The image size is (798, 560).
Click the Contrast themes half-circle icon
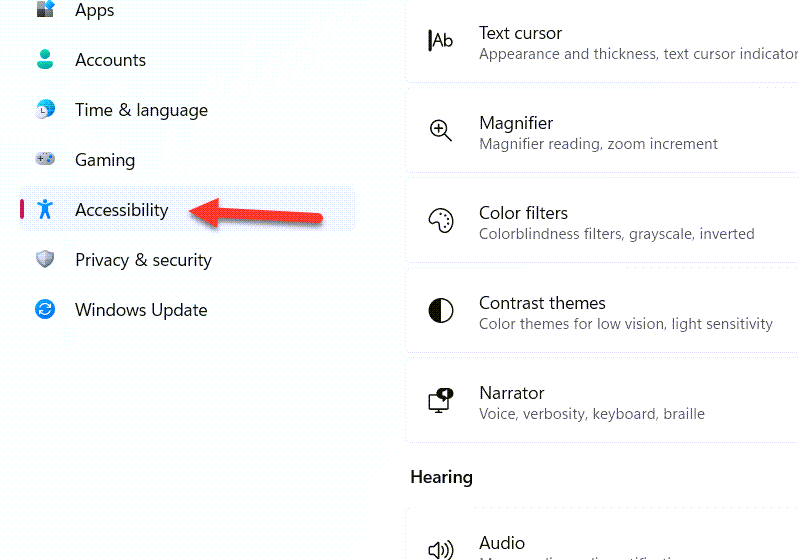pos(441,311)
